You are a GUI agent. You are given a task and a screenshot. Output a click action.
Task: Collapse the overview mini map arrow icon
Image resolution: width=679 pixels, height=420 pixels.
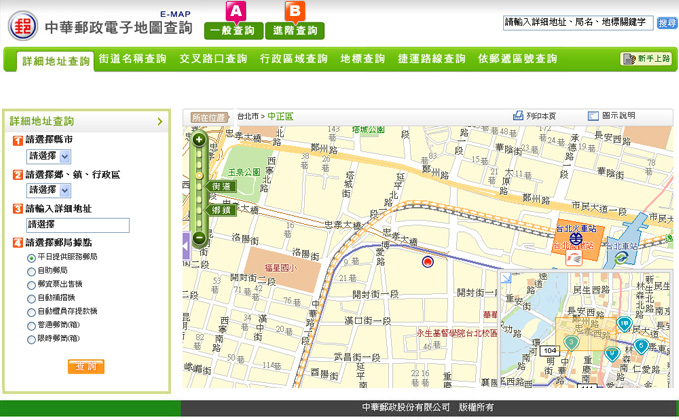click(x=506, y=278)
